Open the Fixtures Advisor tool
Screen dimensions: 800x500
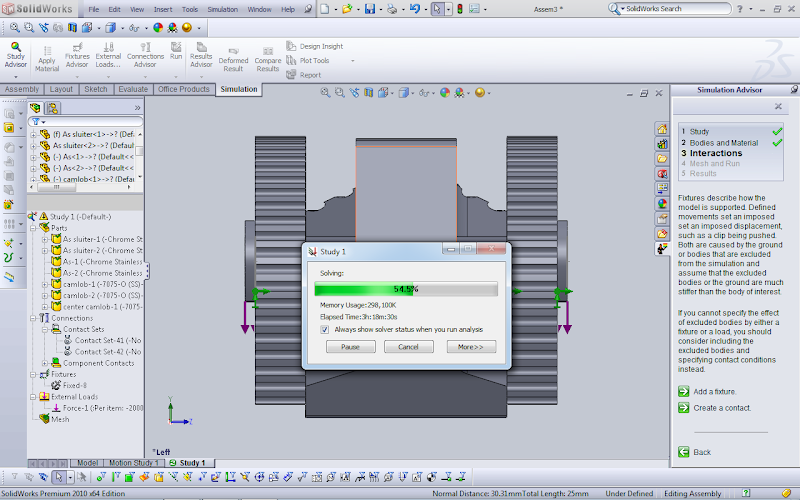tap(77, 52)
